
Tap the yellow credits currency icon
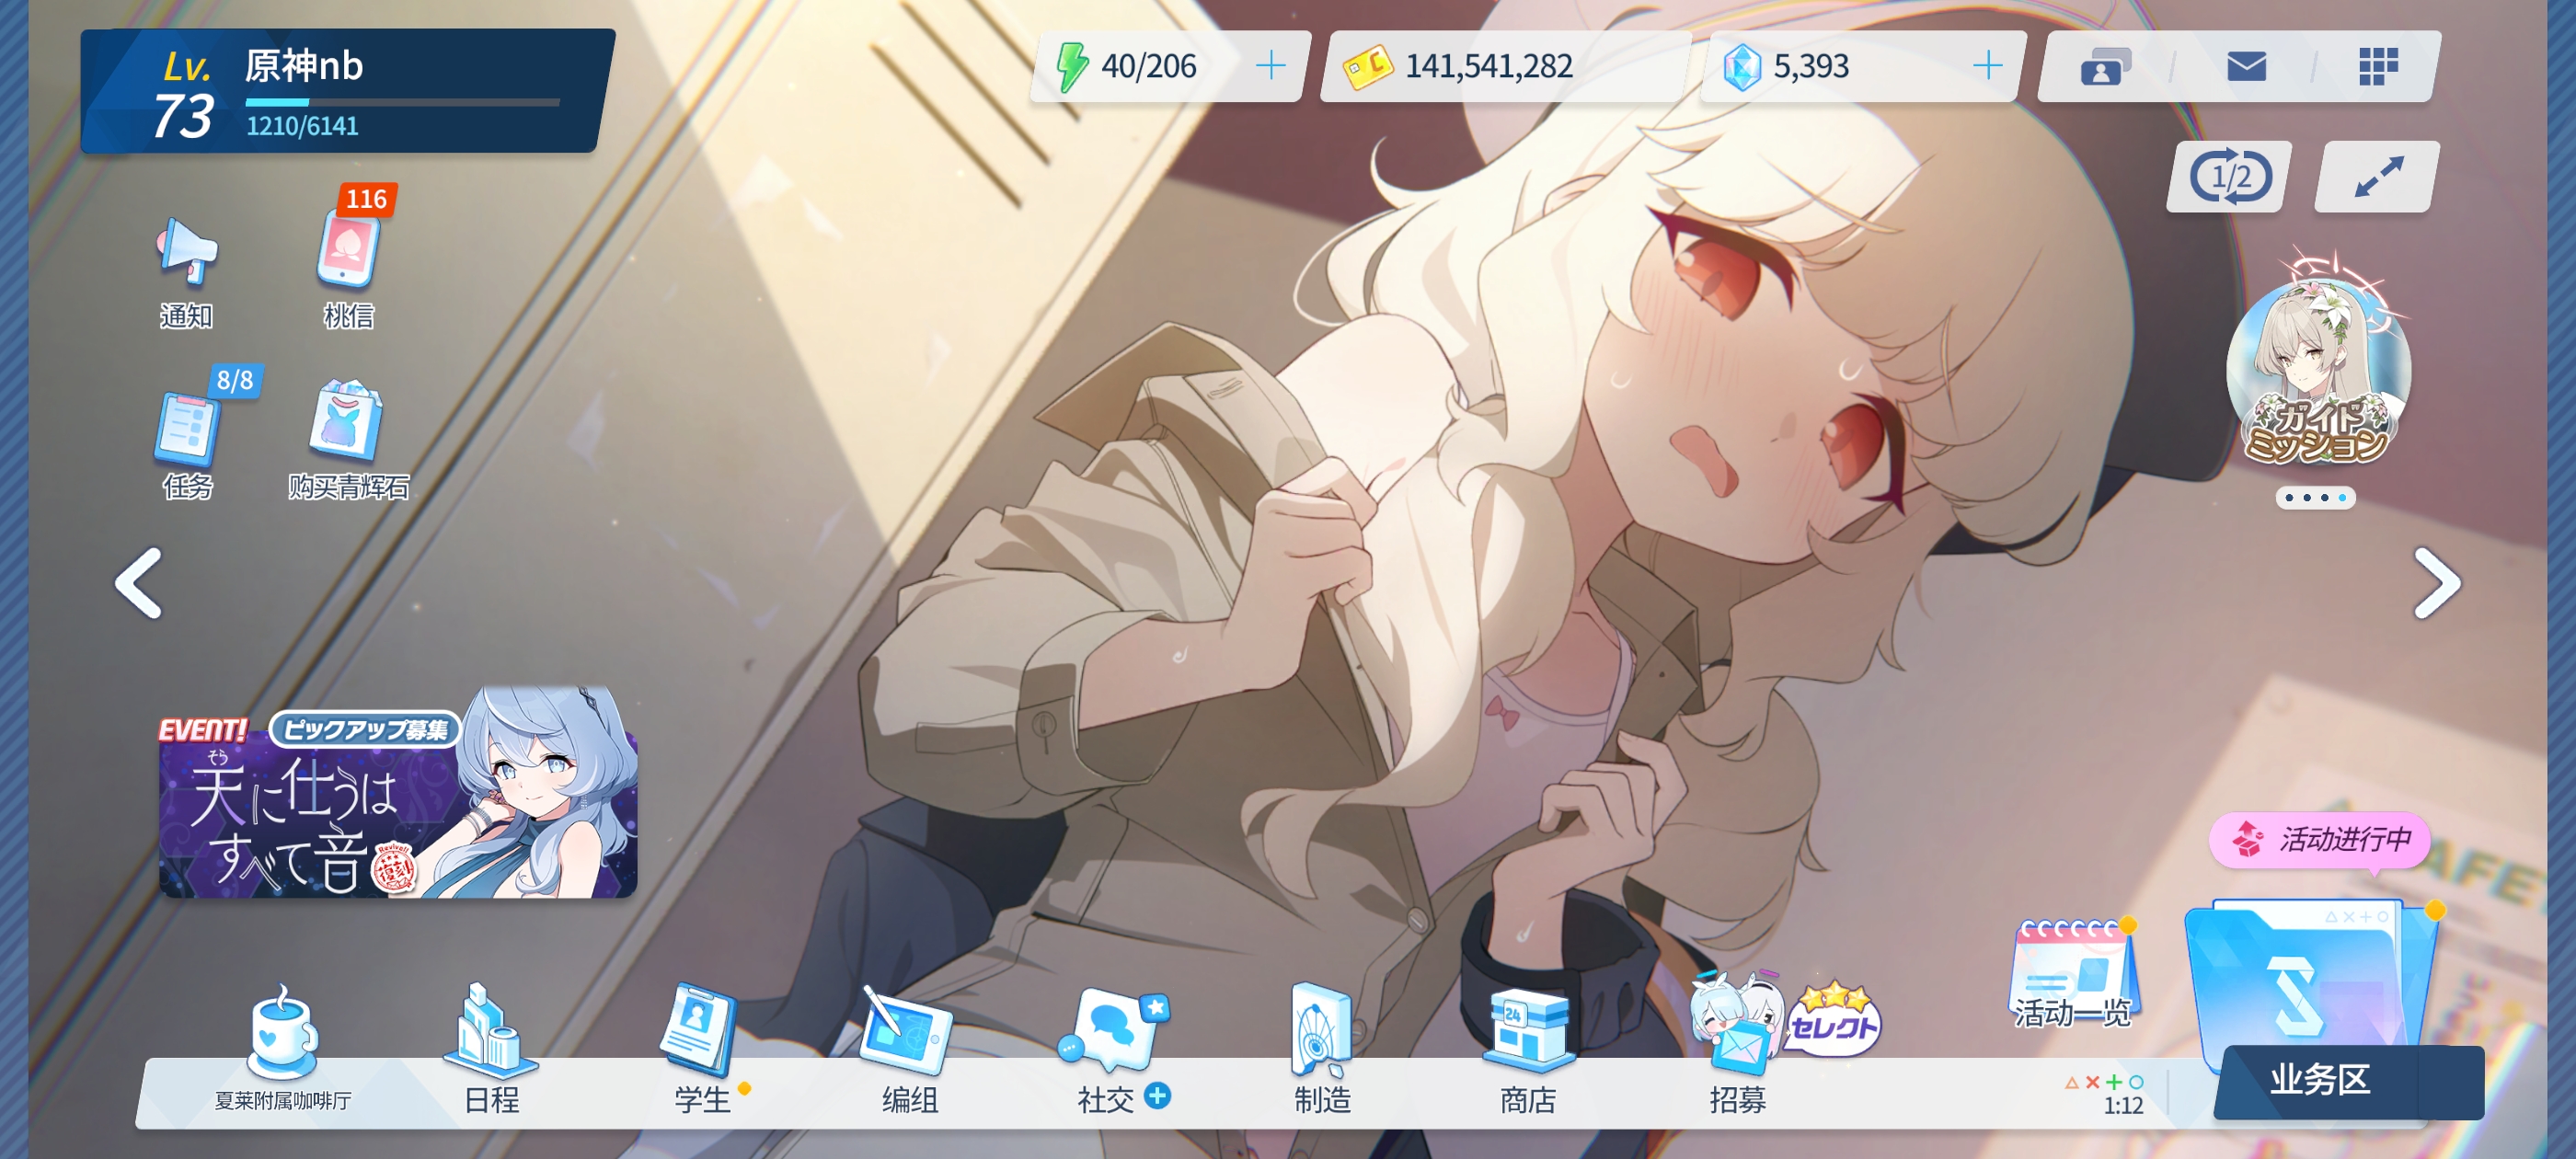(1367, 67)
